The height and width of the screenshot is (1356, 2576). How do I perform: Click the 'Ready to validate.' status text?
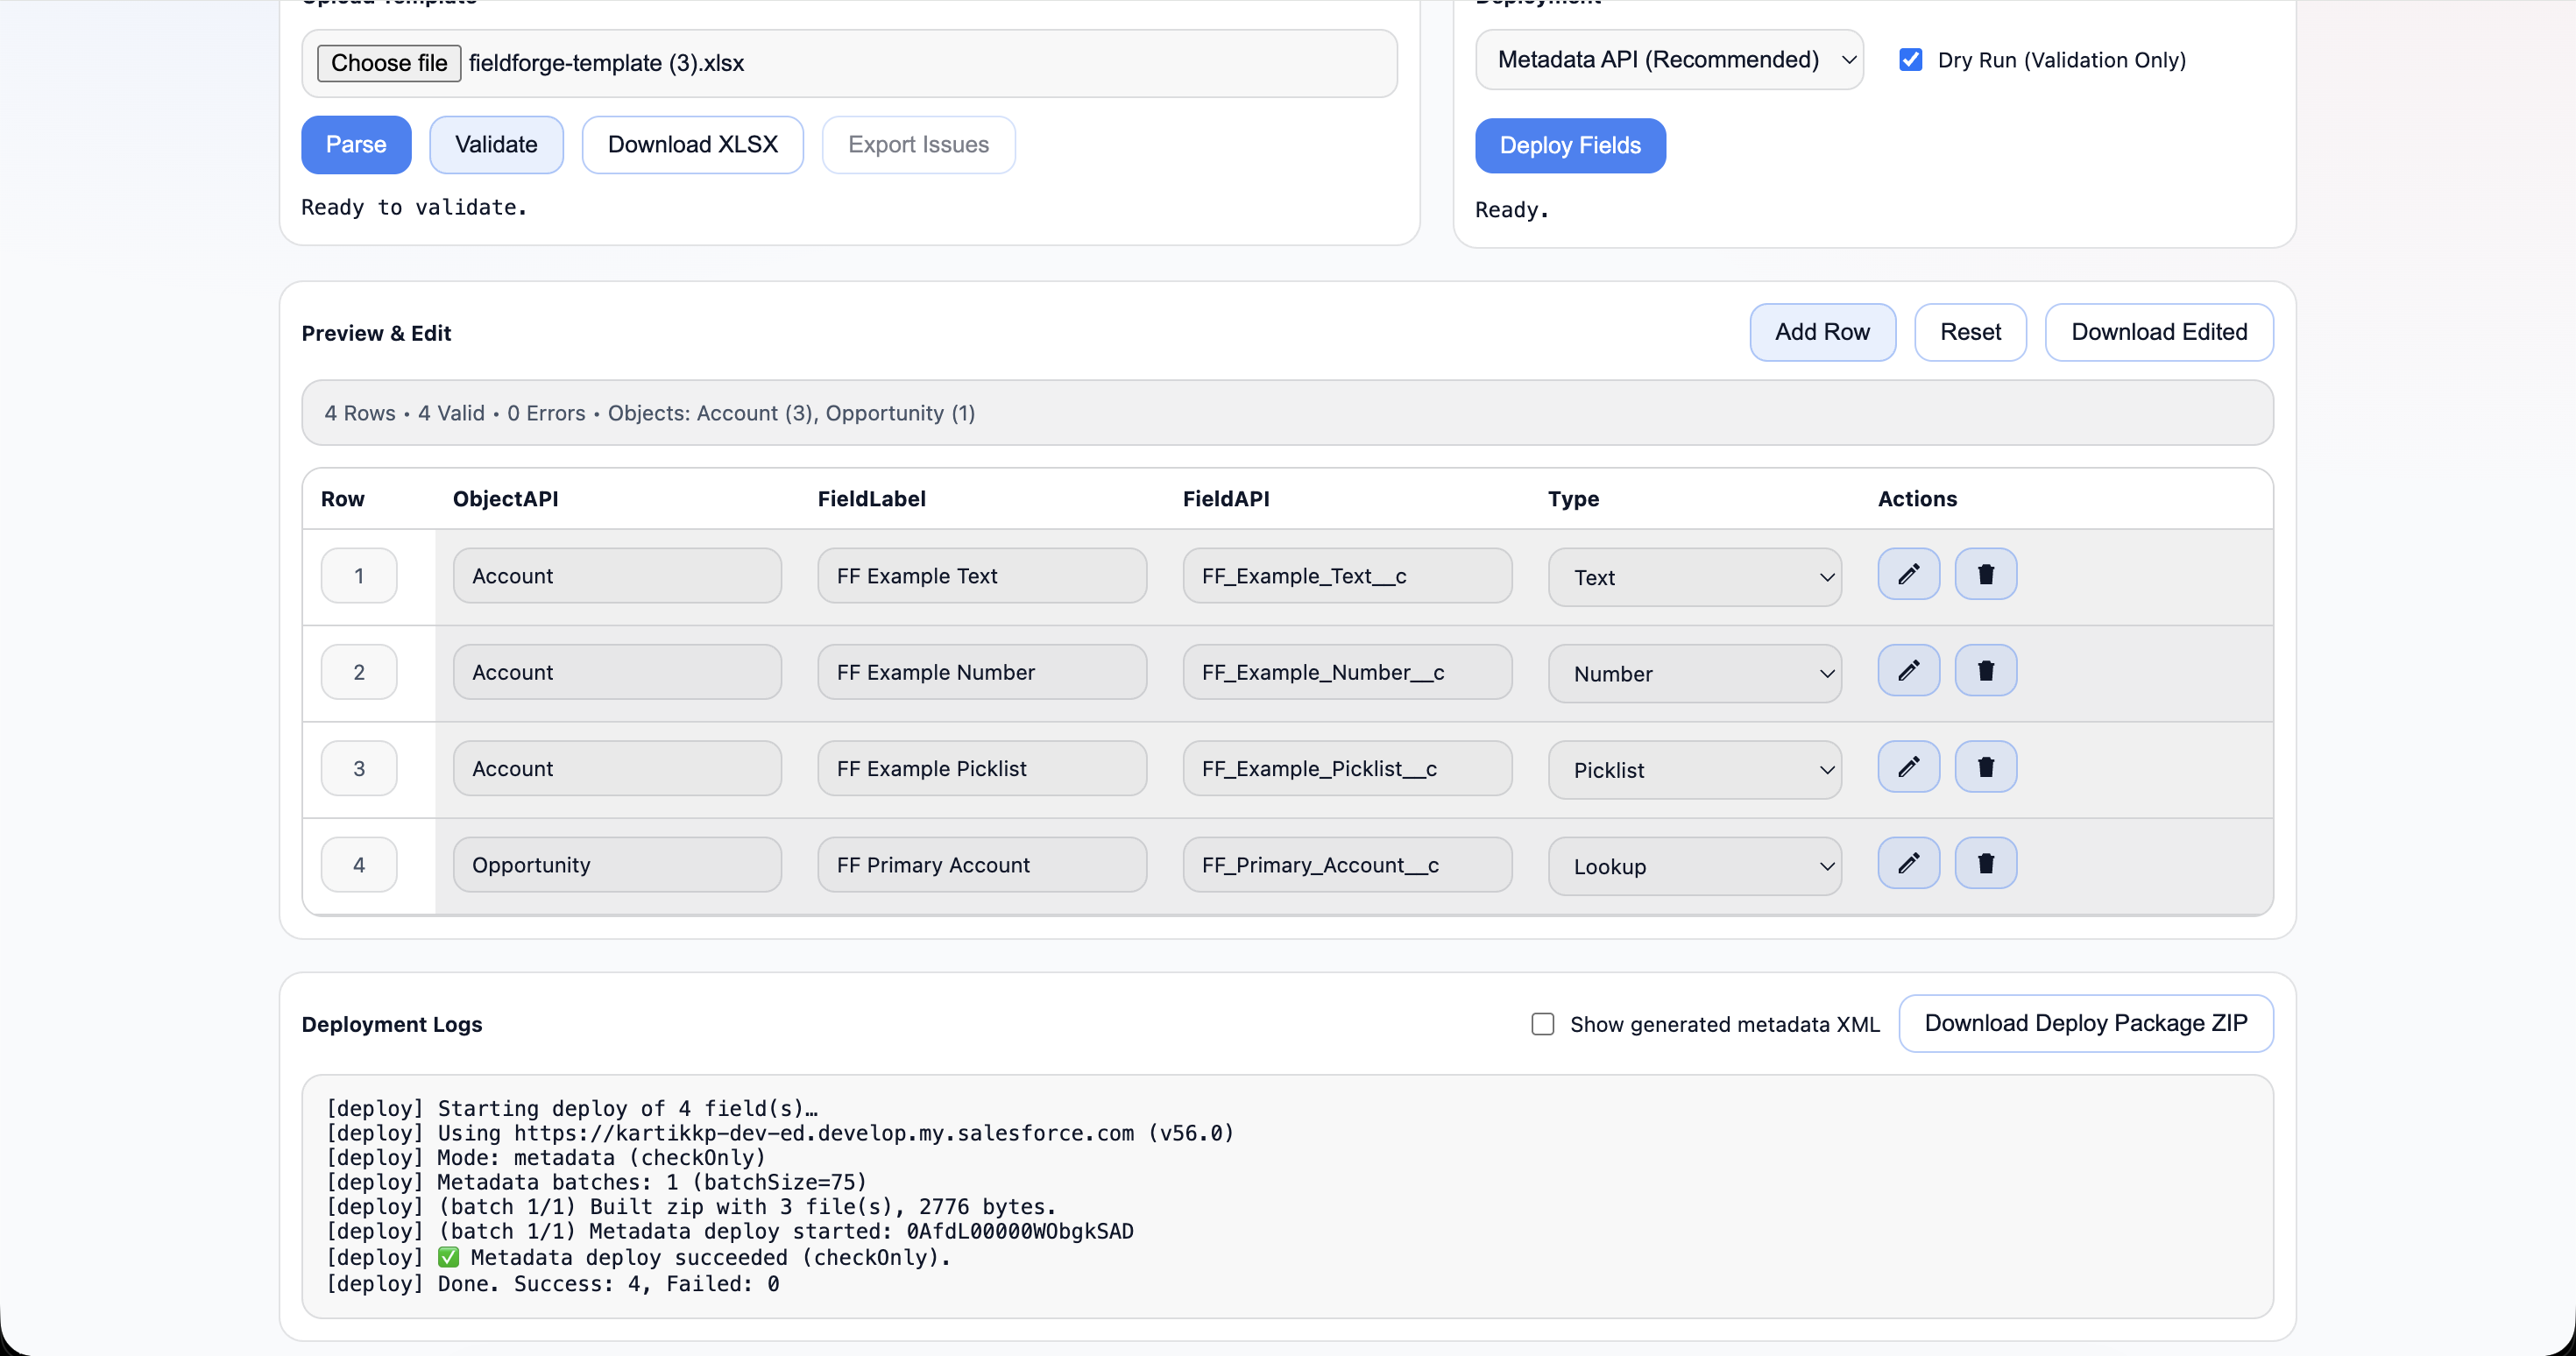coord(414,207)
